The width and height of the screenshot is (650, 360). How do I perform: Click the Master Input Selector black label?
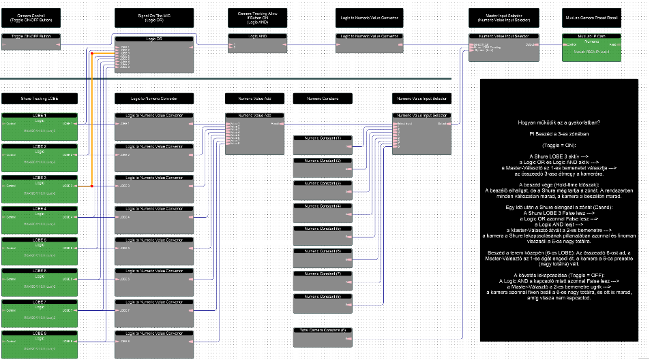pyautogui.click(x=504, y=18)
